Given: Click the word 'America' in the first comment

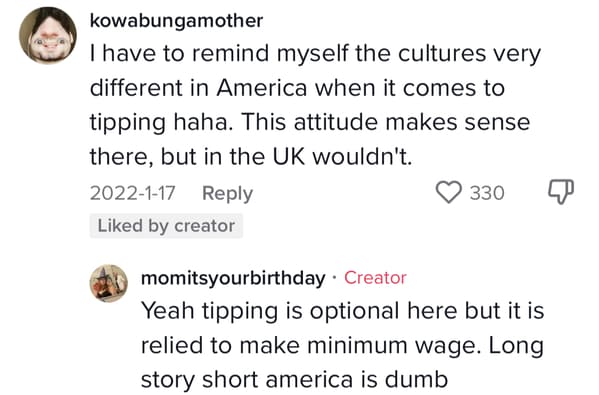Looking at the screenshot, I should (x=262, y=88).
